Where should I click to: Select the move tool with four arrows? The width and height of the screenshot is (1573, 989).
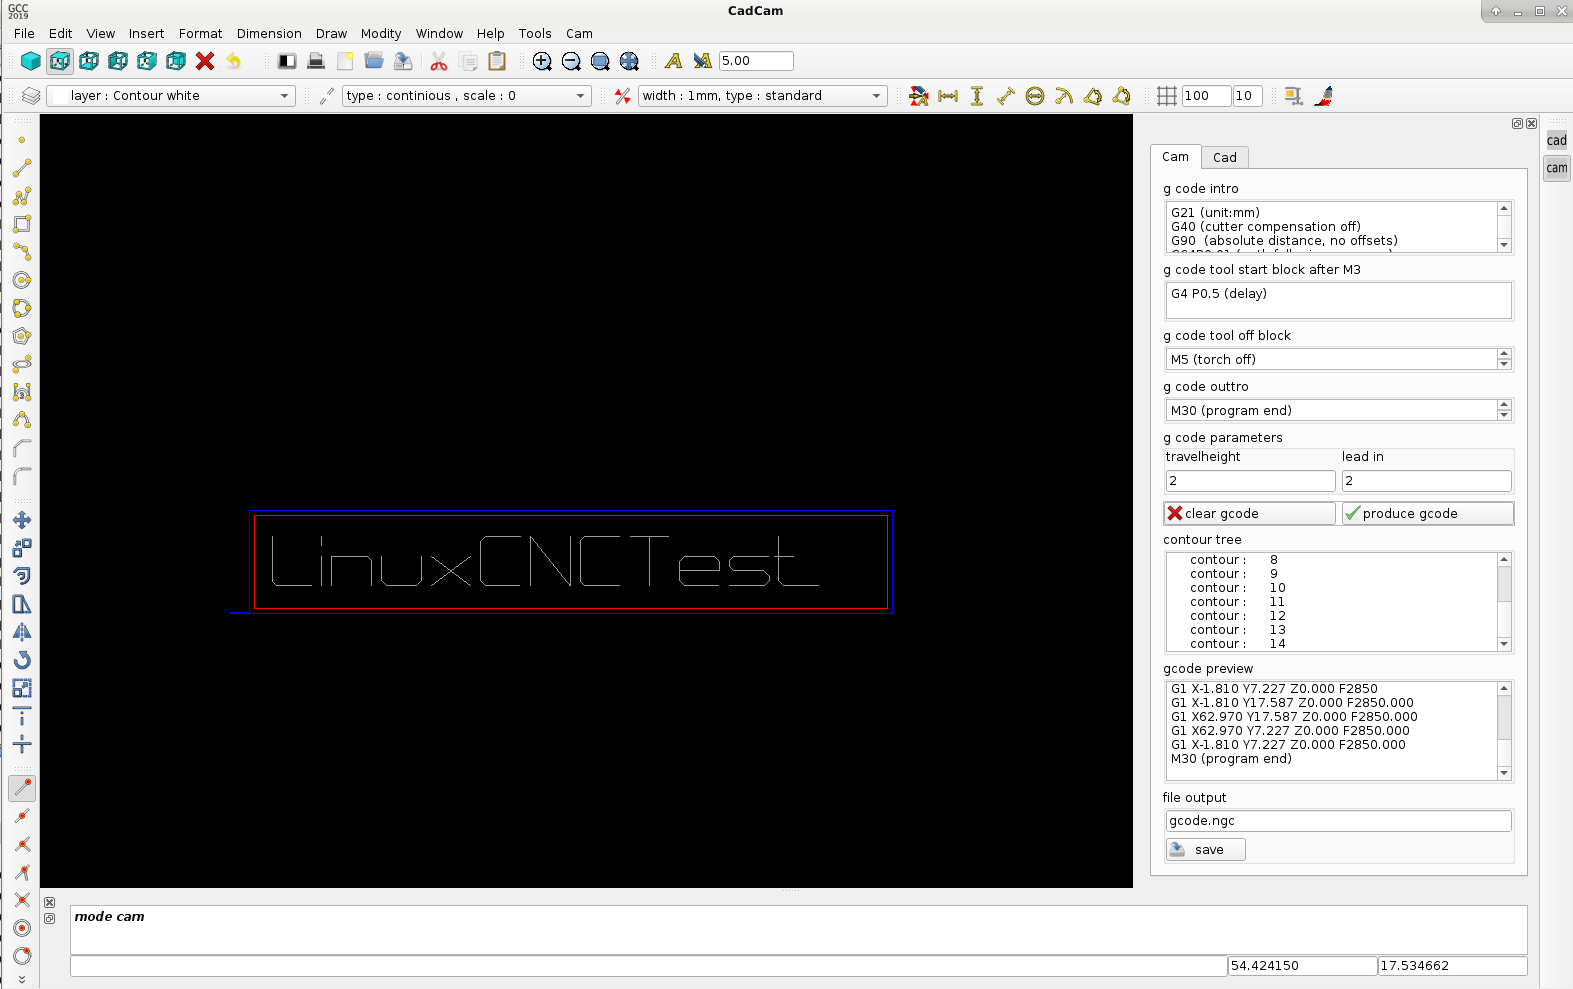point(22,520)
